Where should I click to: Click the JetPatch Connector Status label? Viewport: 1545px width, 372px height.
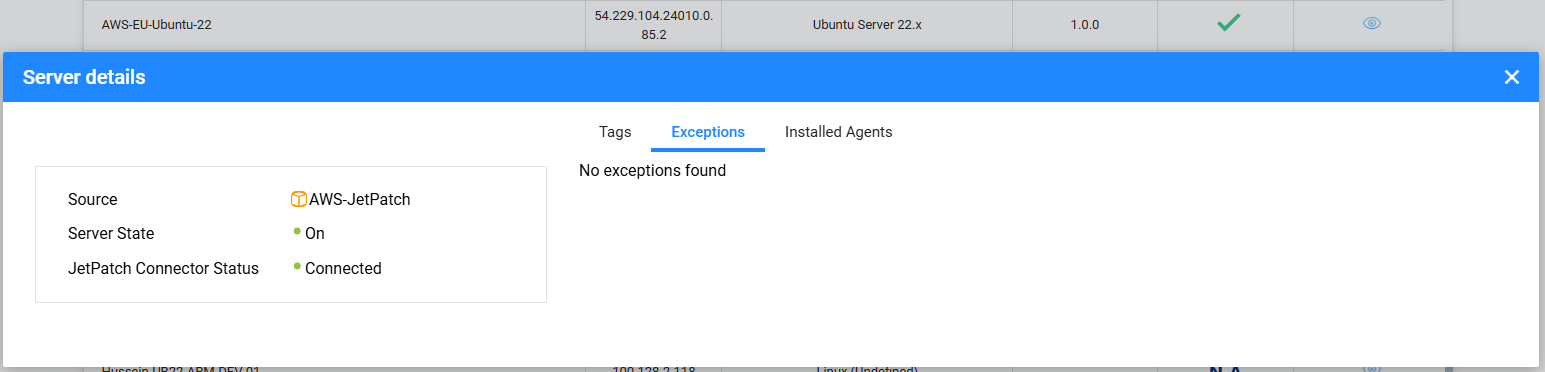pyautogui.click(x=163, y=268)
